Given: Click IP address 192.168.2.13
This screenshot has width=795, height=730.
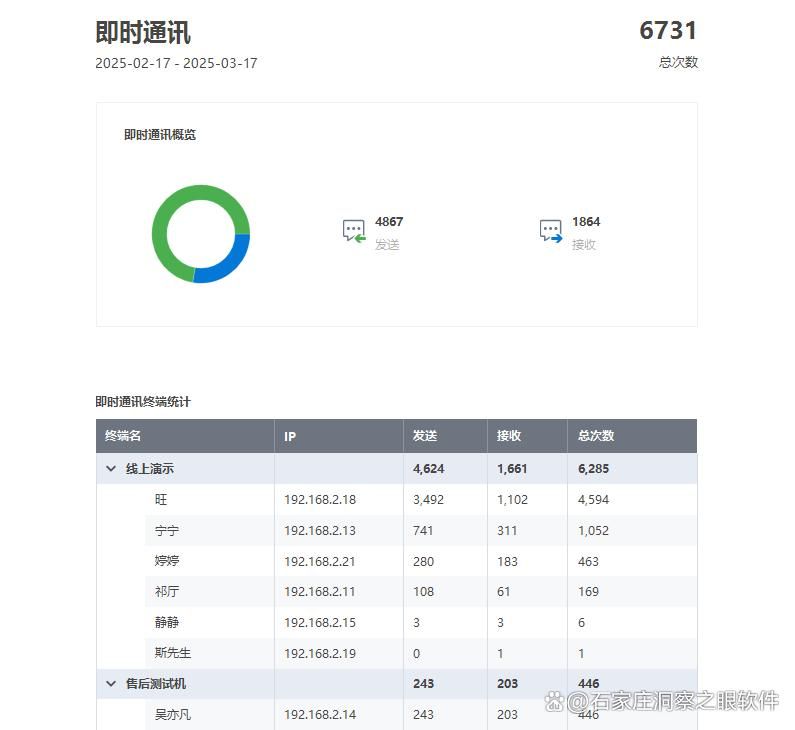Looking at the screenshot, I should (320, 531).
